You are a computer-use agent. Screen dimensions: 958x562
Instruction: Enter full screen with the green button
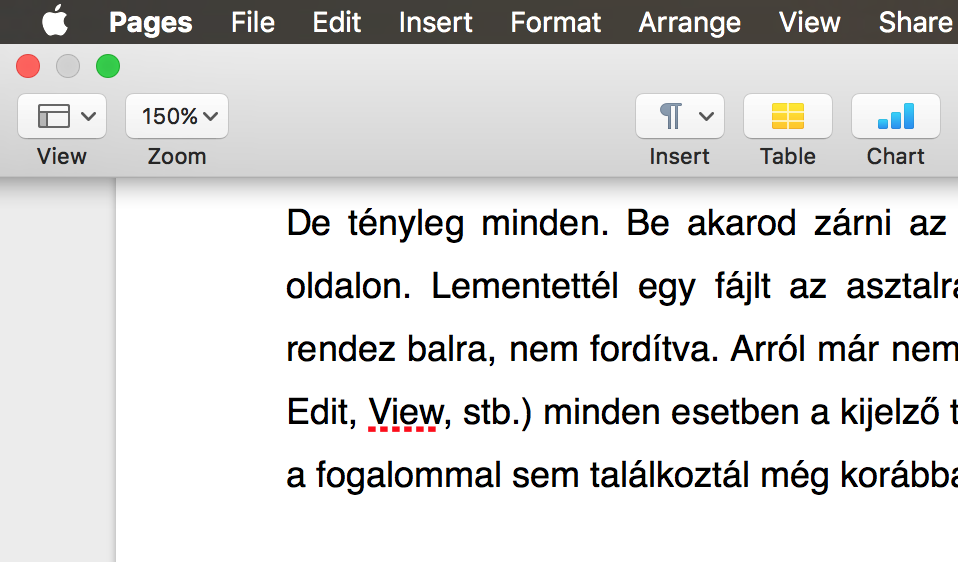pos(107,67)
